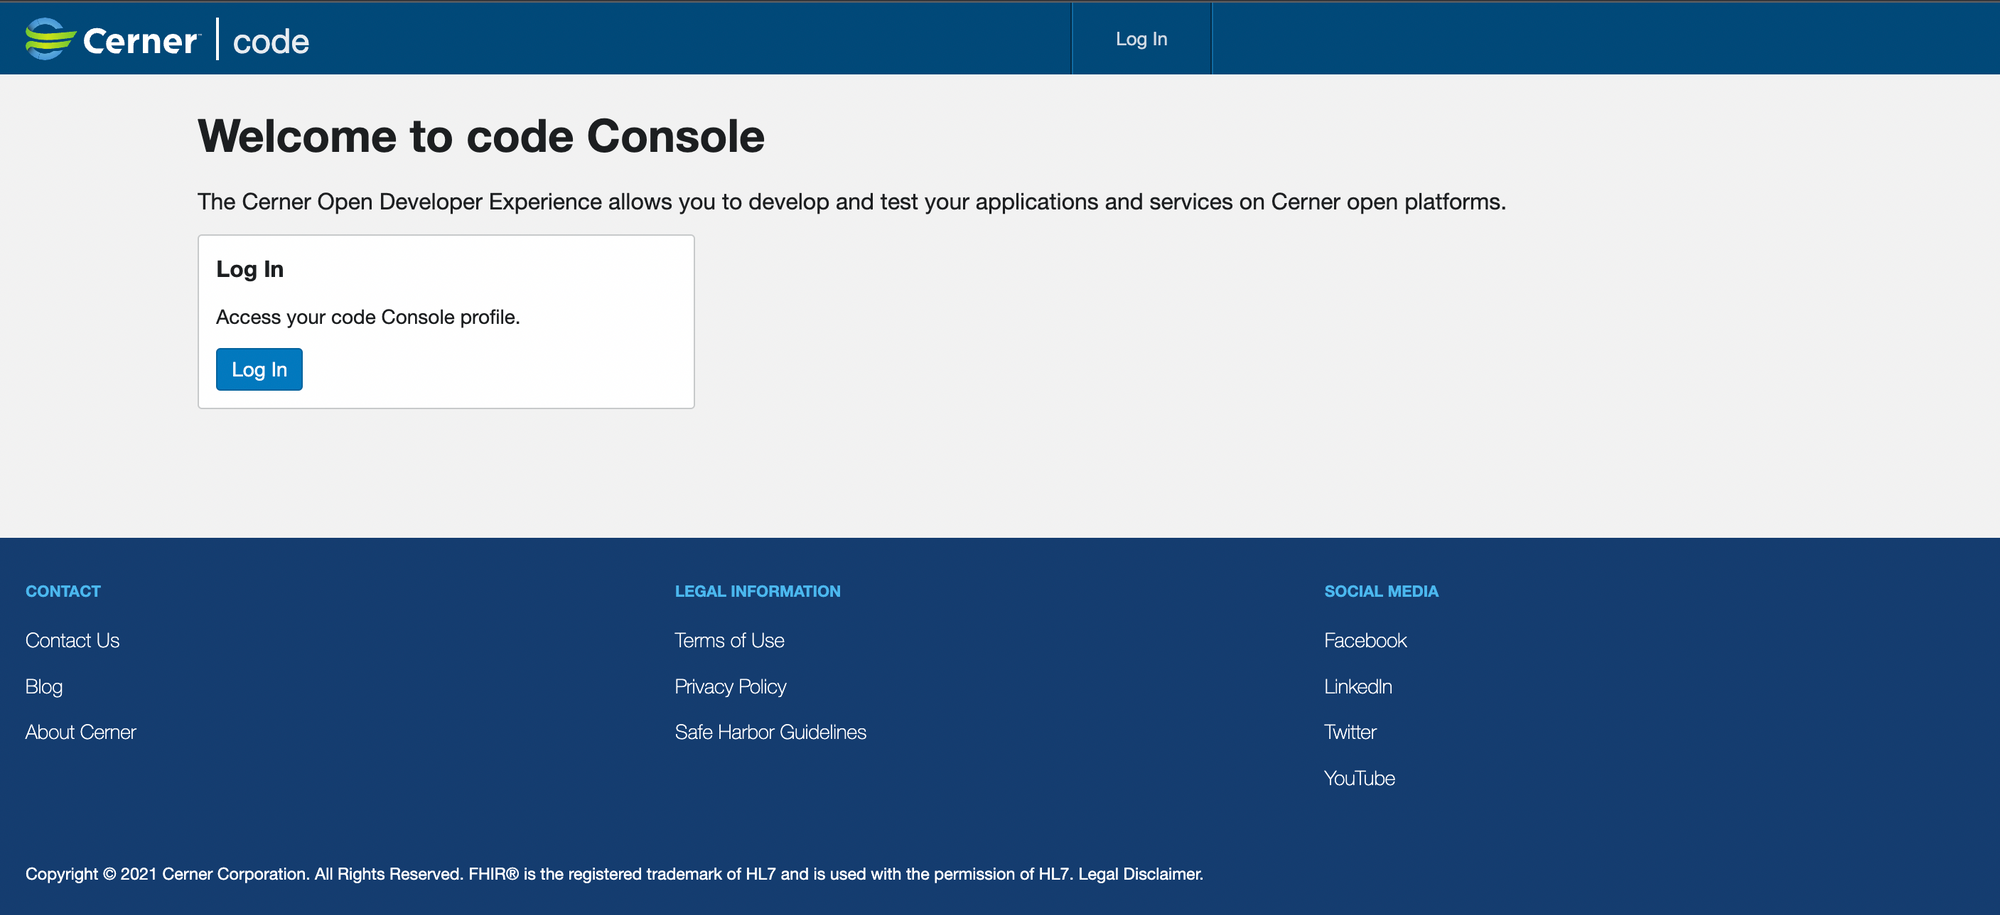
Task: View the Privacy Policy link
Action: [x=730, y=687]
